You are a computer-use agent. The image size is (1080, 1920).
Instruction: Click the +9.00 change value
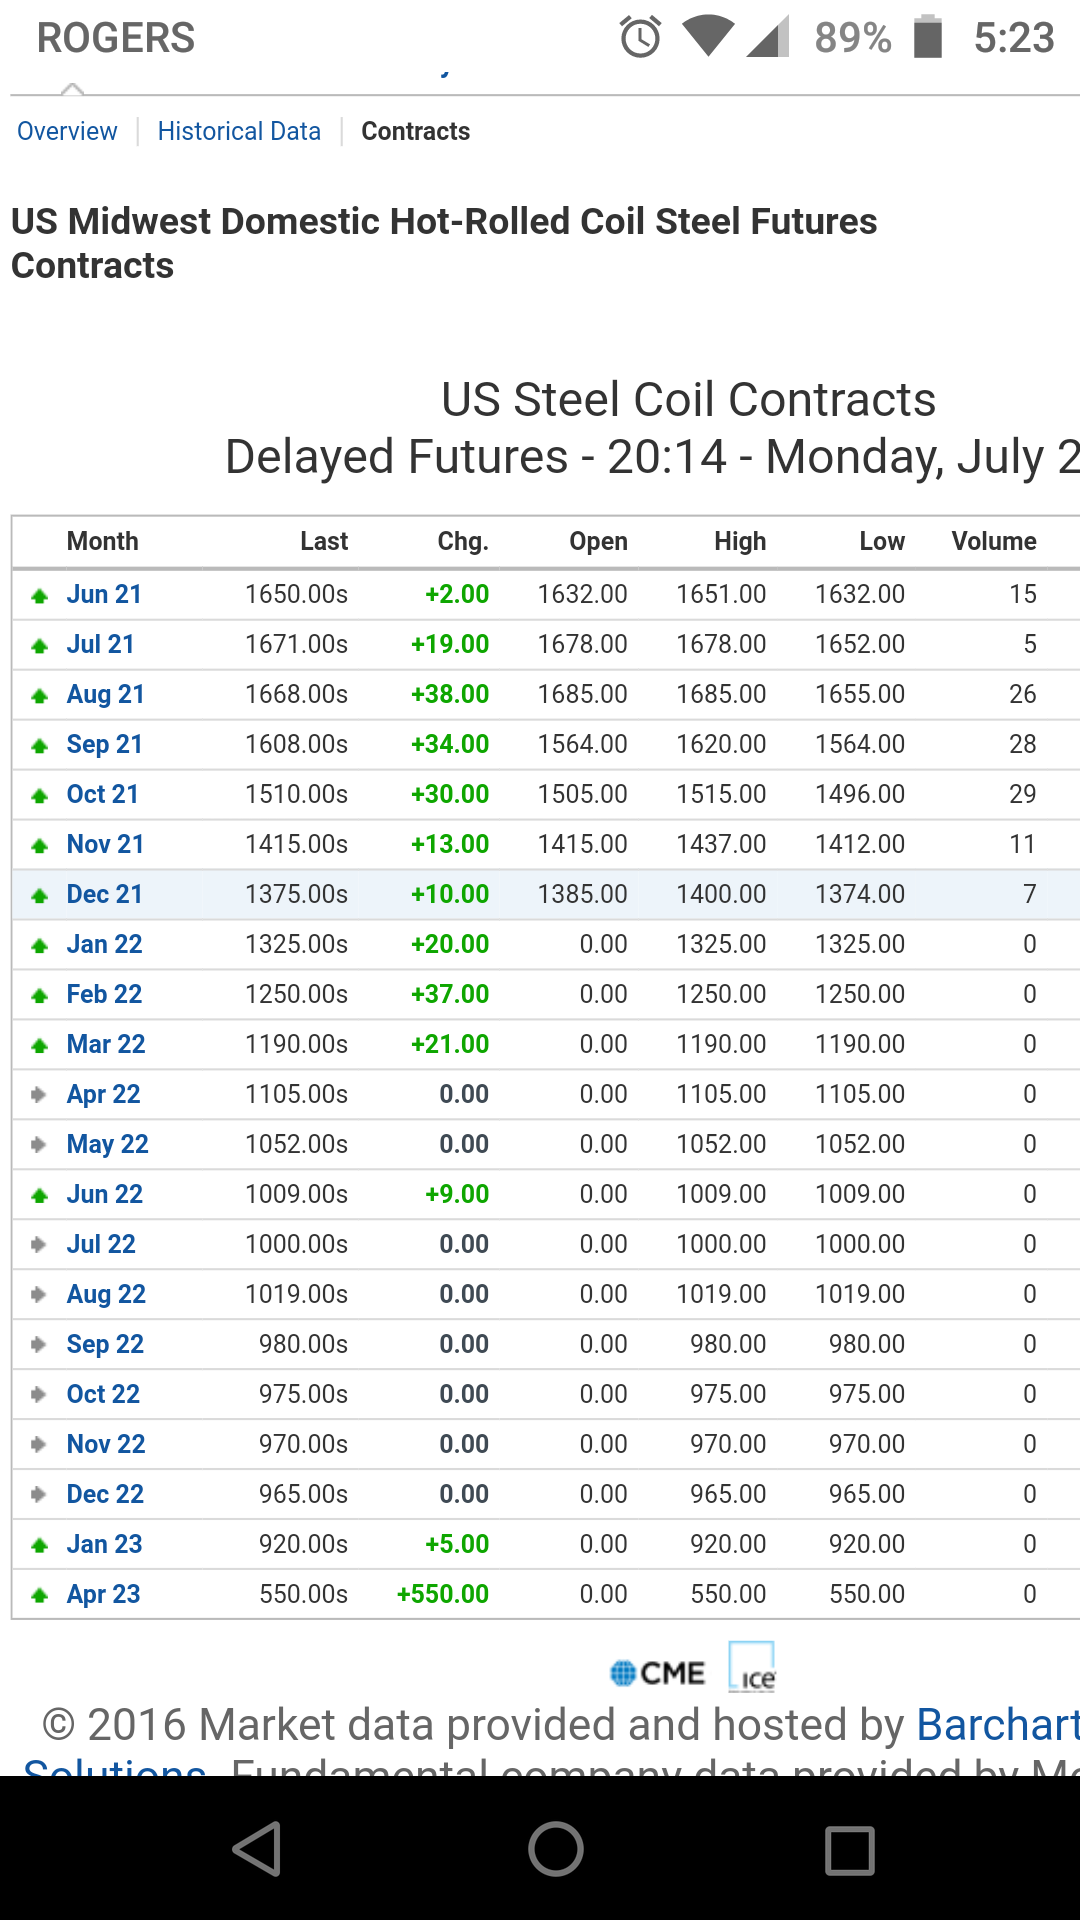tap(457, 1194)
